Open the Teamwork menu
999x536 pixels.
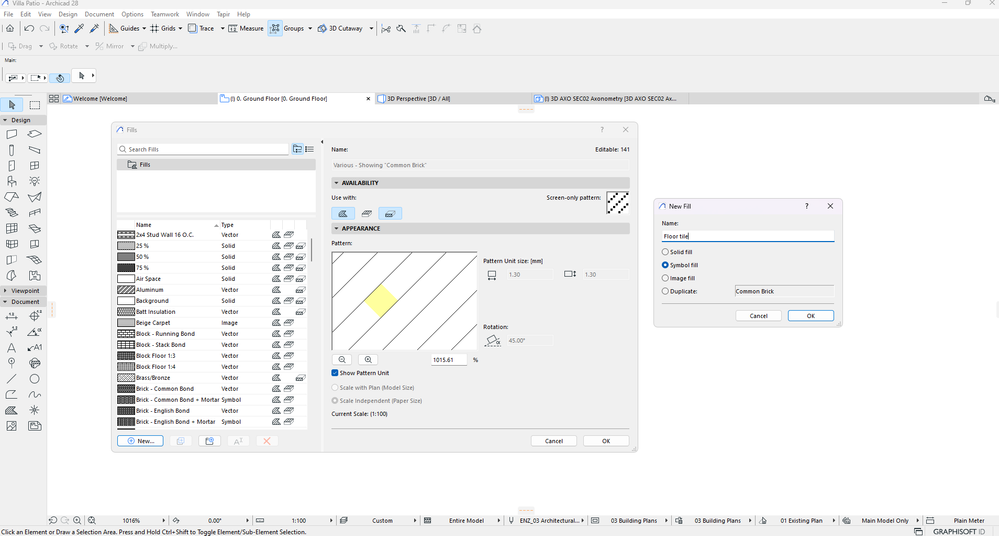point(164,14)
